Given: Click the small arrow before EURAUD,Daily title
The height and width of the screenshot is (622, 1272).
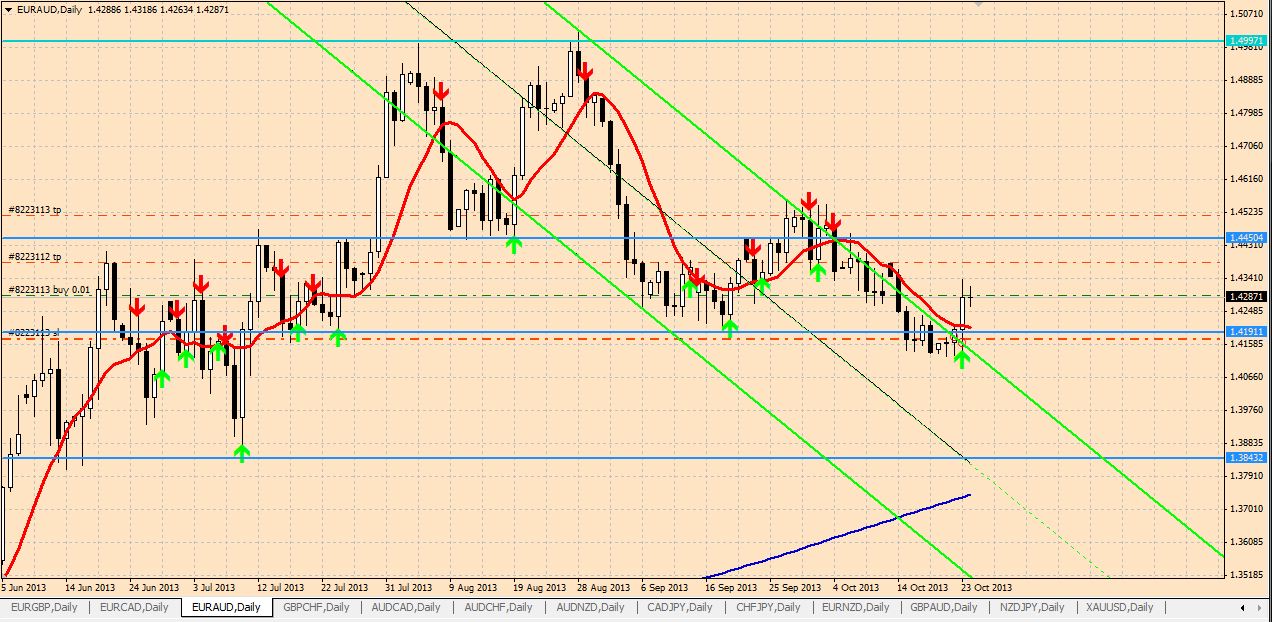Looking at the screenshot, I should tap(9, 9).
